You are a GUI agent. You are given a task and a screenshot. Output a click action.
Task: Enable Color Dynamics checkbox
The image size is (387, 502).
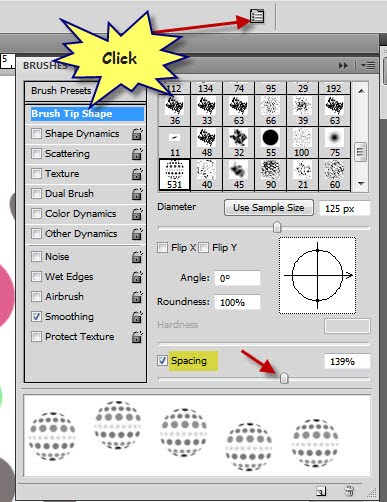pos(36,214)
